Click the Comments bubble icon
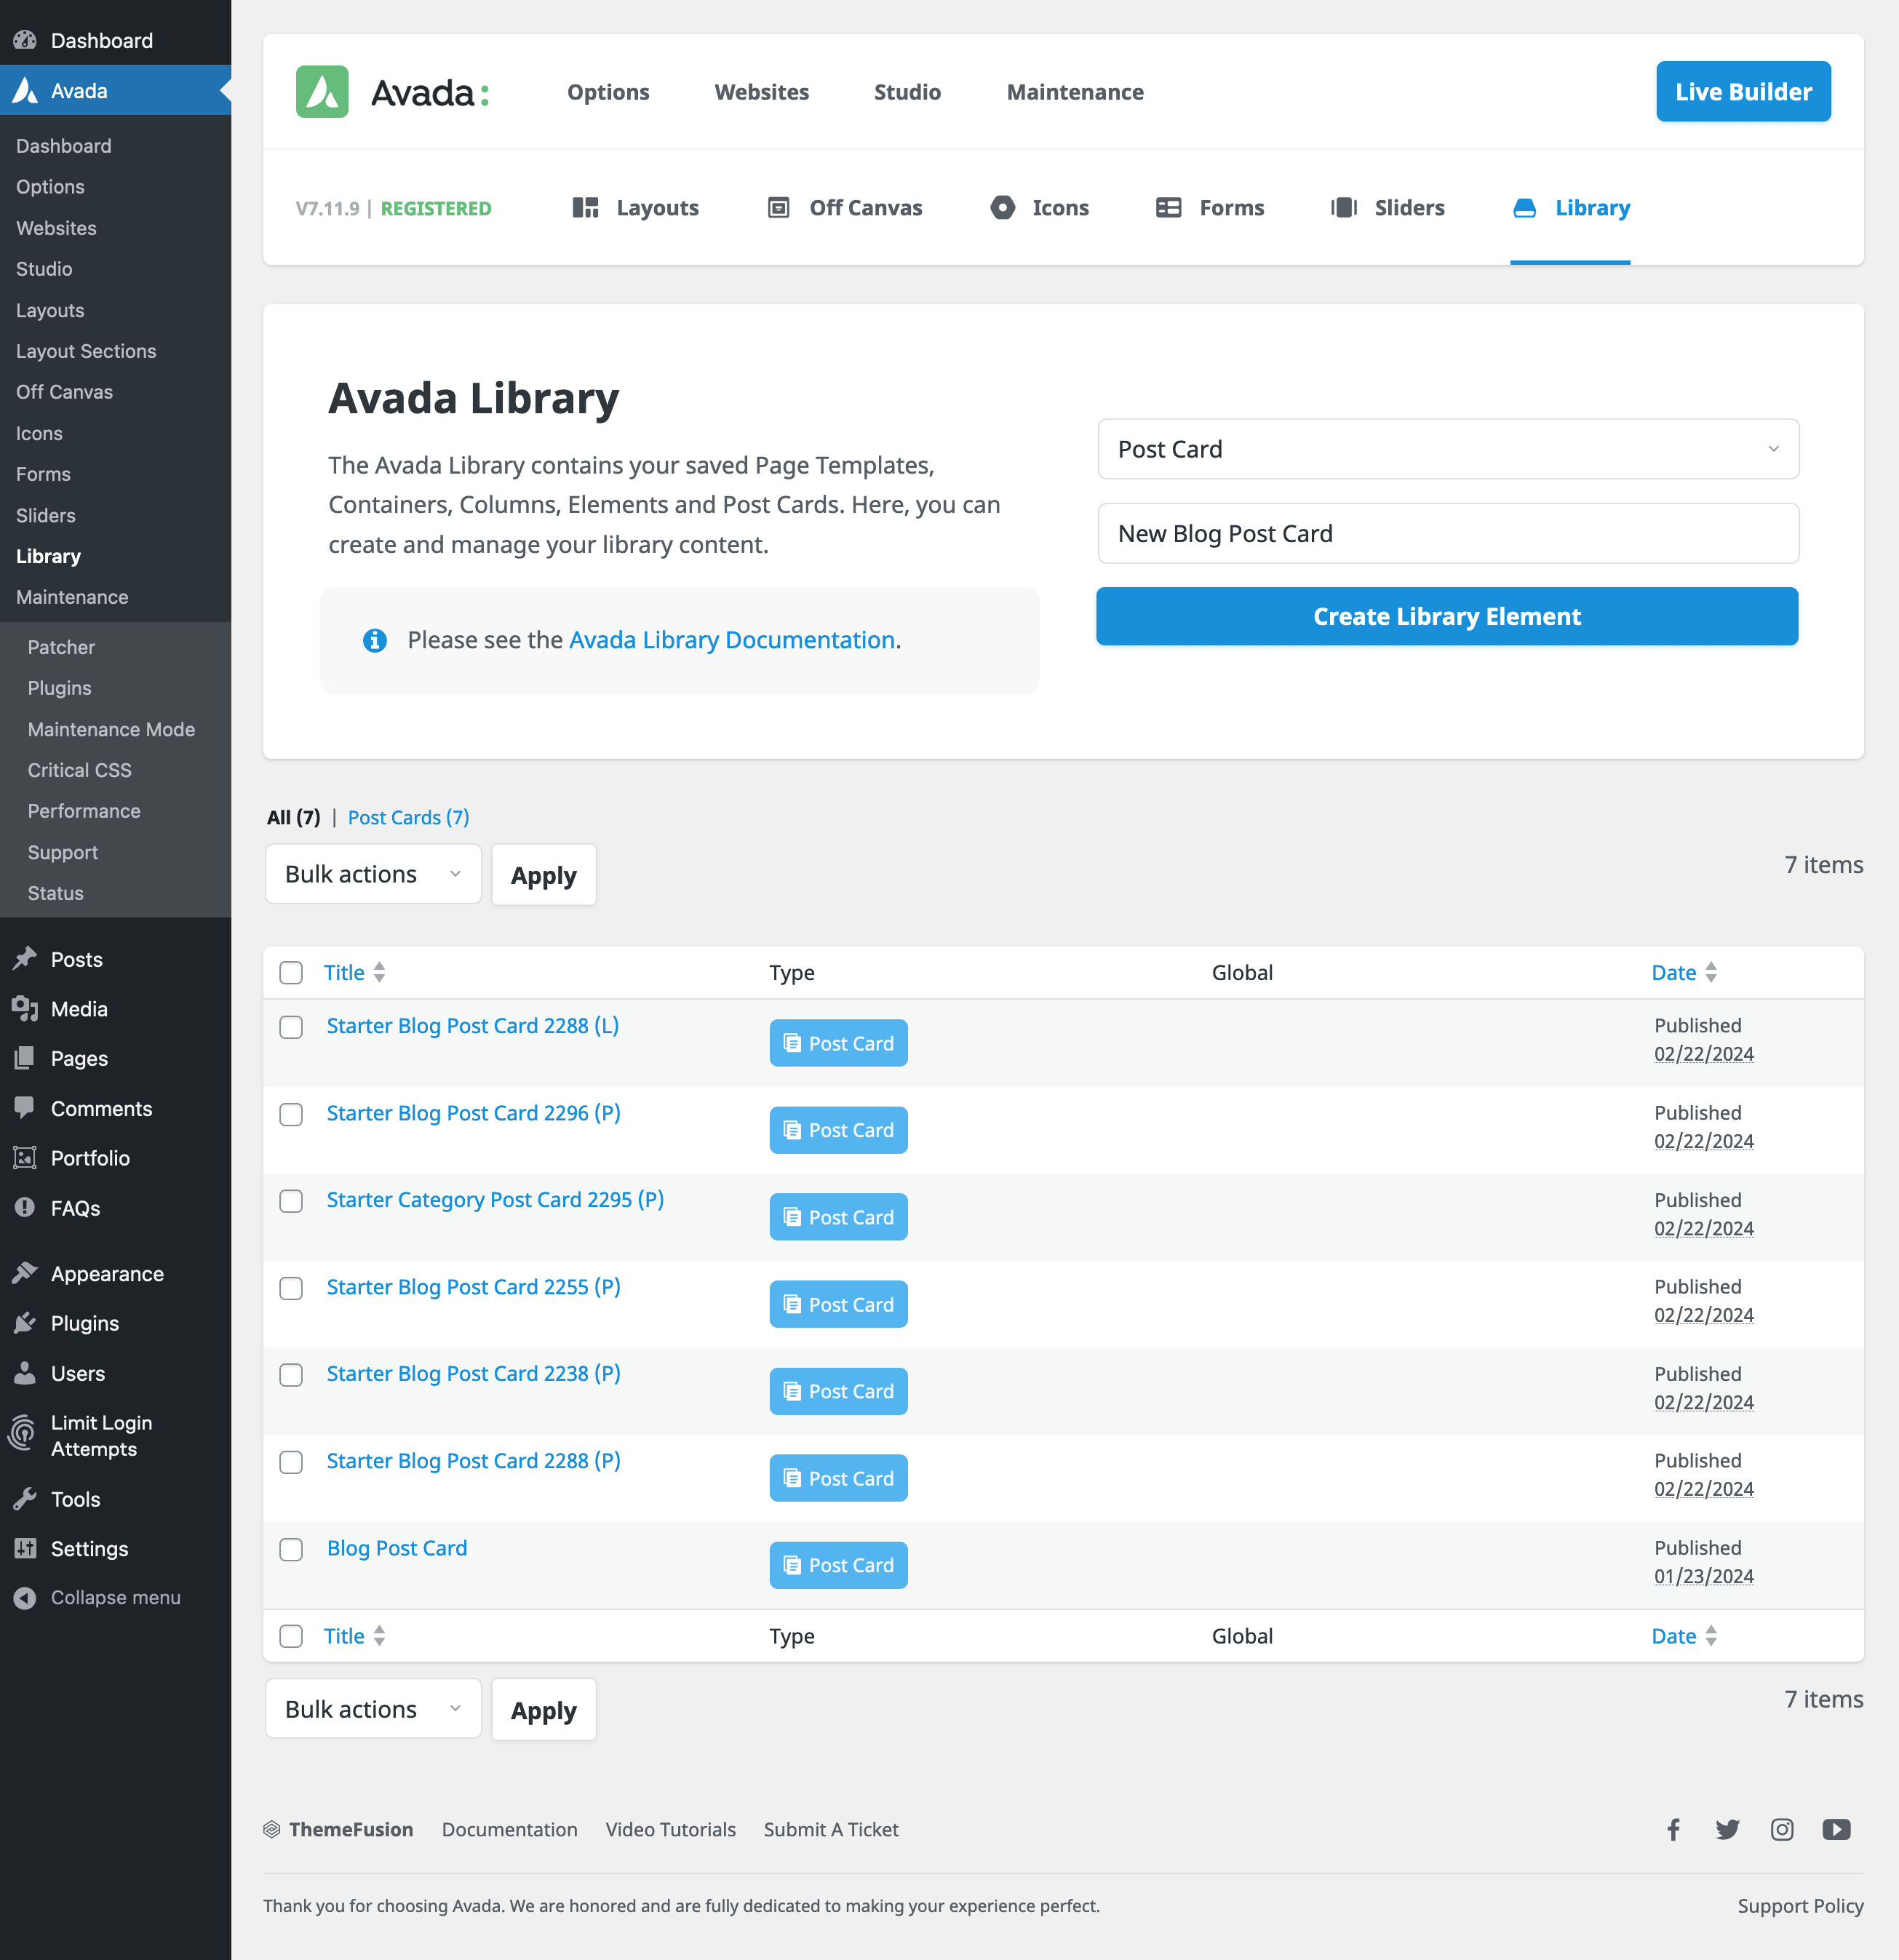Viewport: 1899px width, 1960px height. coord(25,1108)
